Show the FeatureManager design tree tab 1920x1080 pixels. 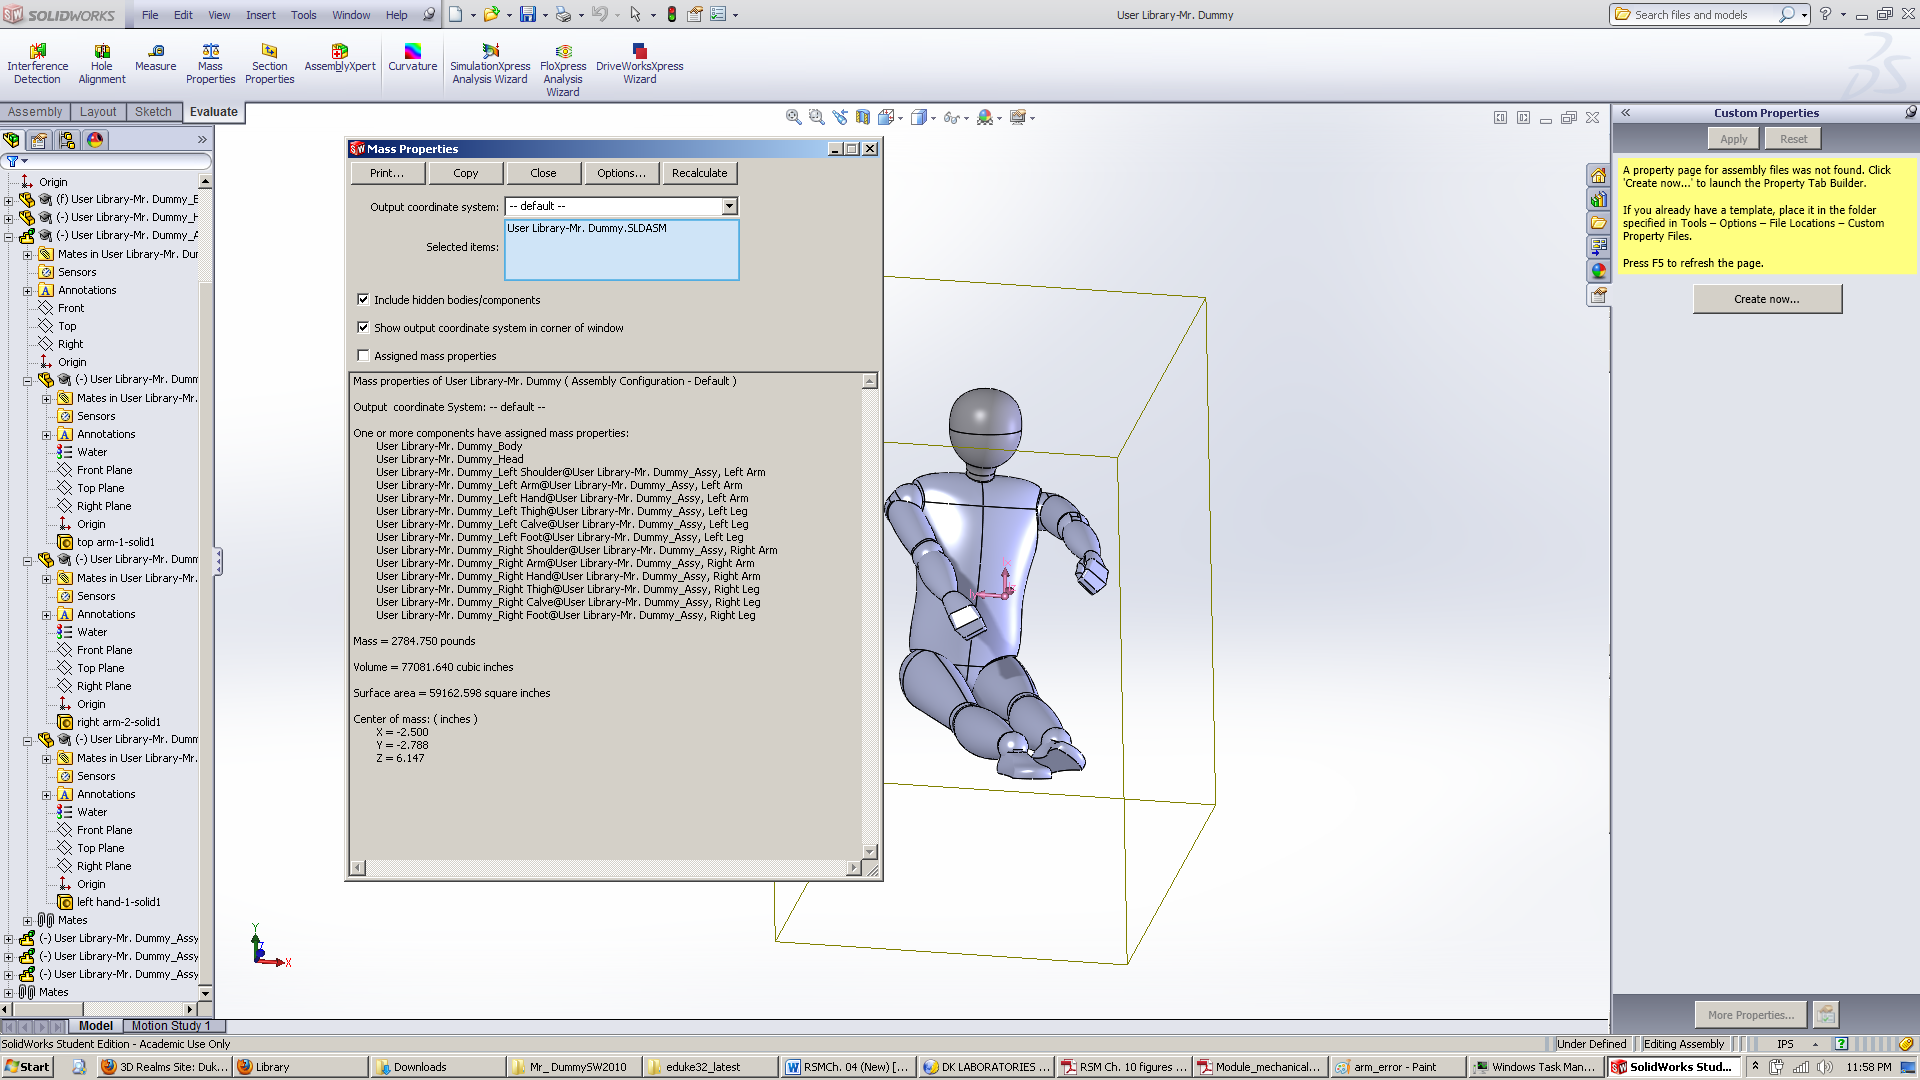click(12, 140)
